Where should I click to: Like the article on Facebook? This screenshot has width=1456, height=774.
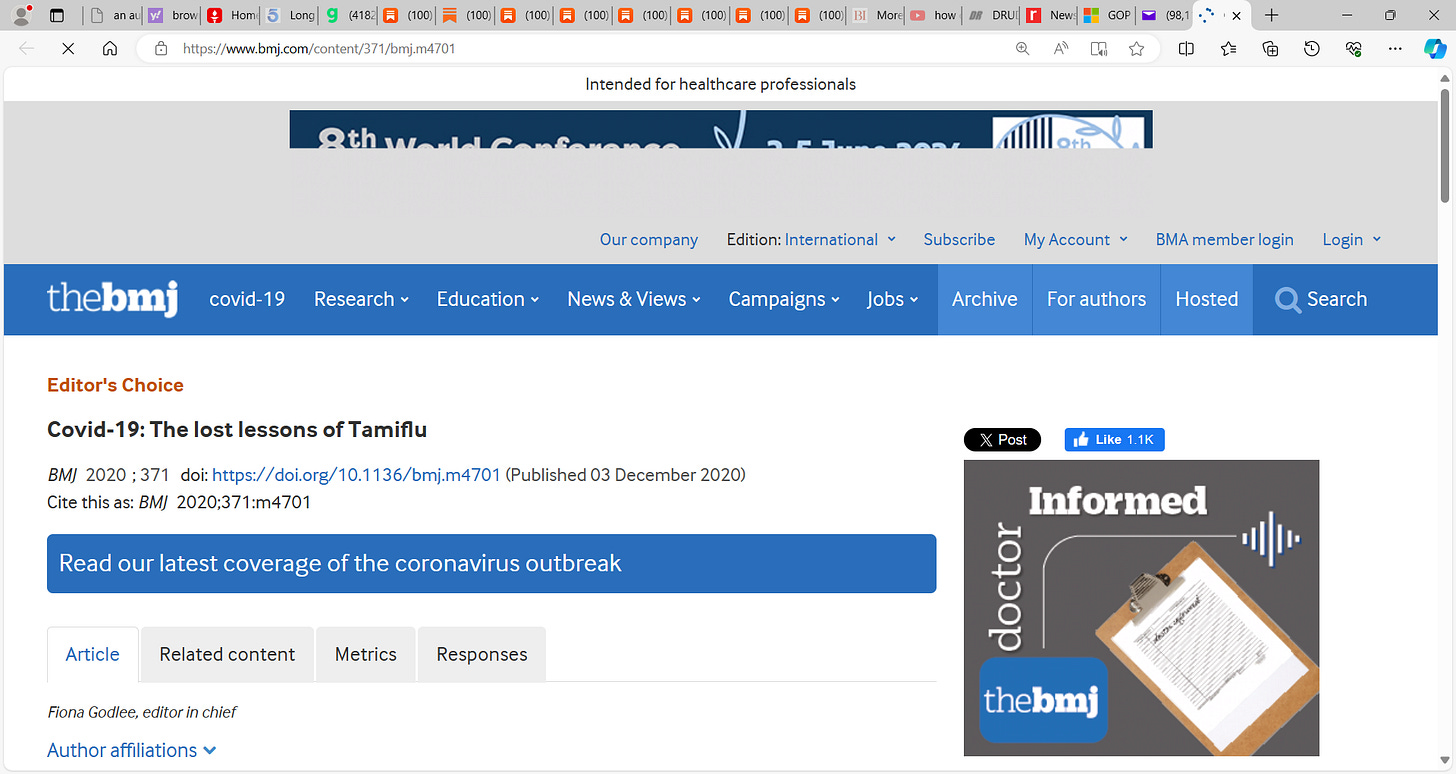click(x=1114, y=439)
